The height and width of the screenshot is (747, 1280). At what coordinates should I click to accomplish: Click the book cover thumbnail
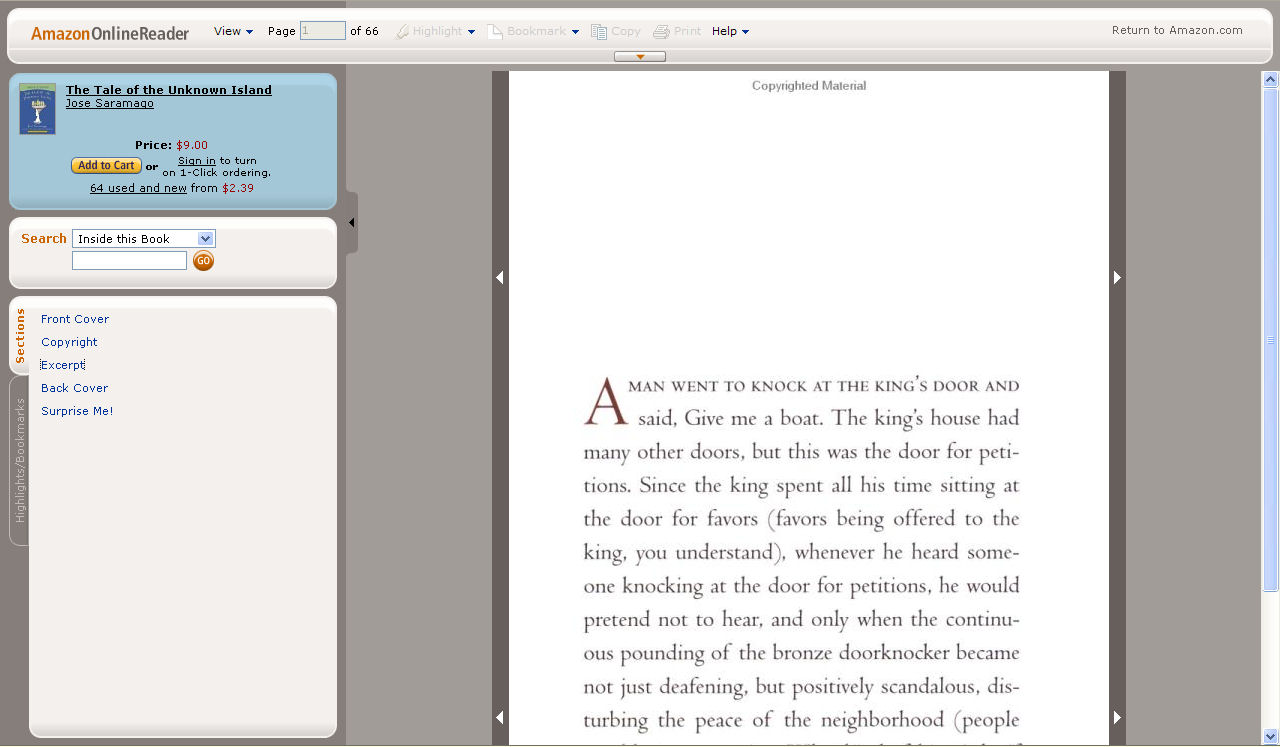pos(38,109)
